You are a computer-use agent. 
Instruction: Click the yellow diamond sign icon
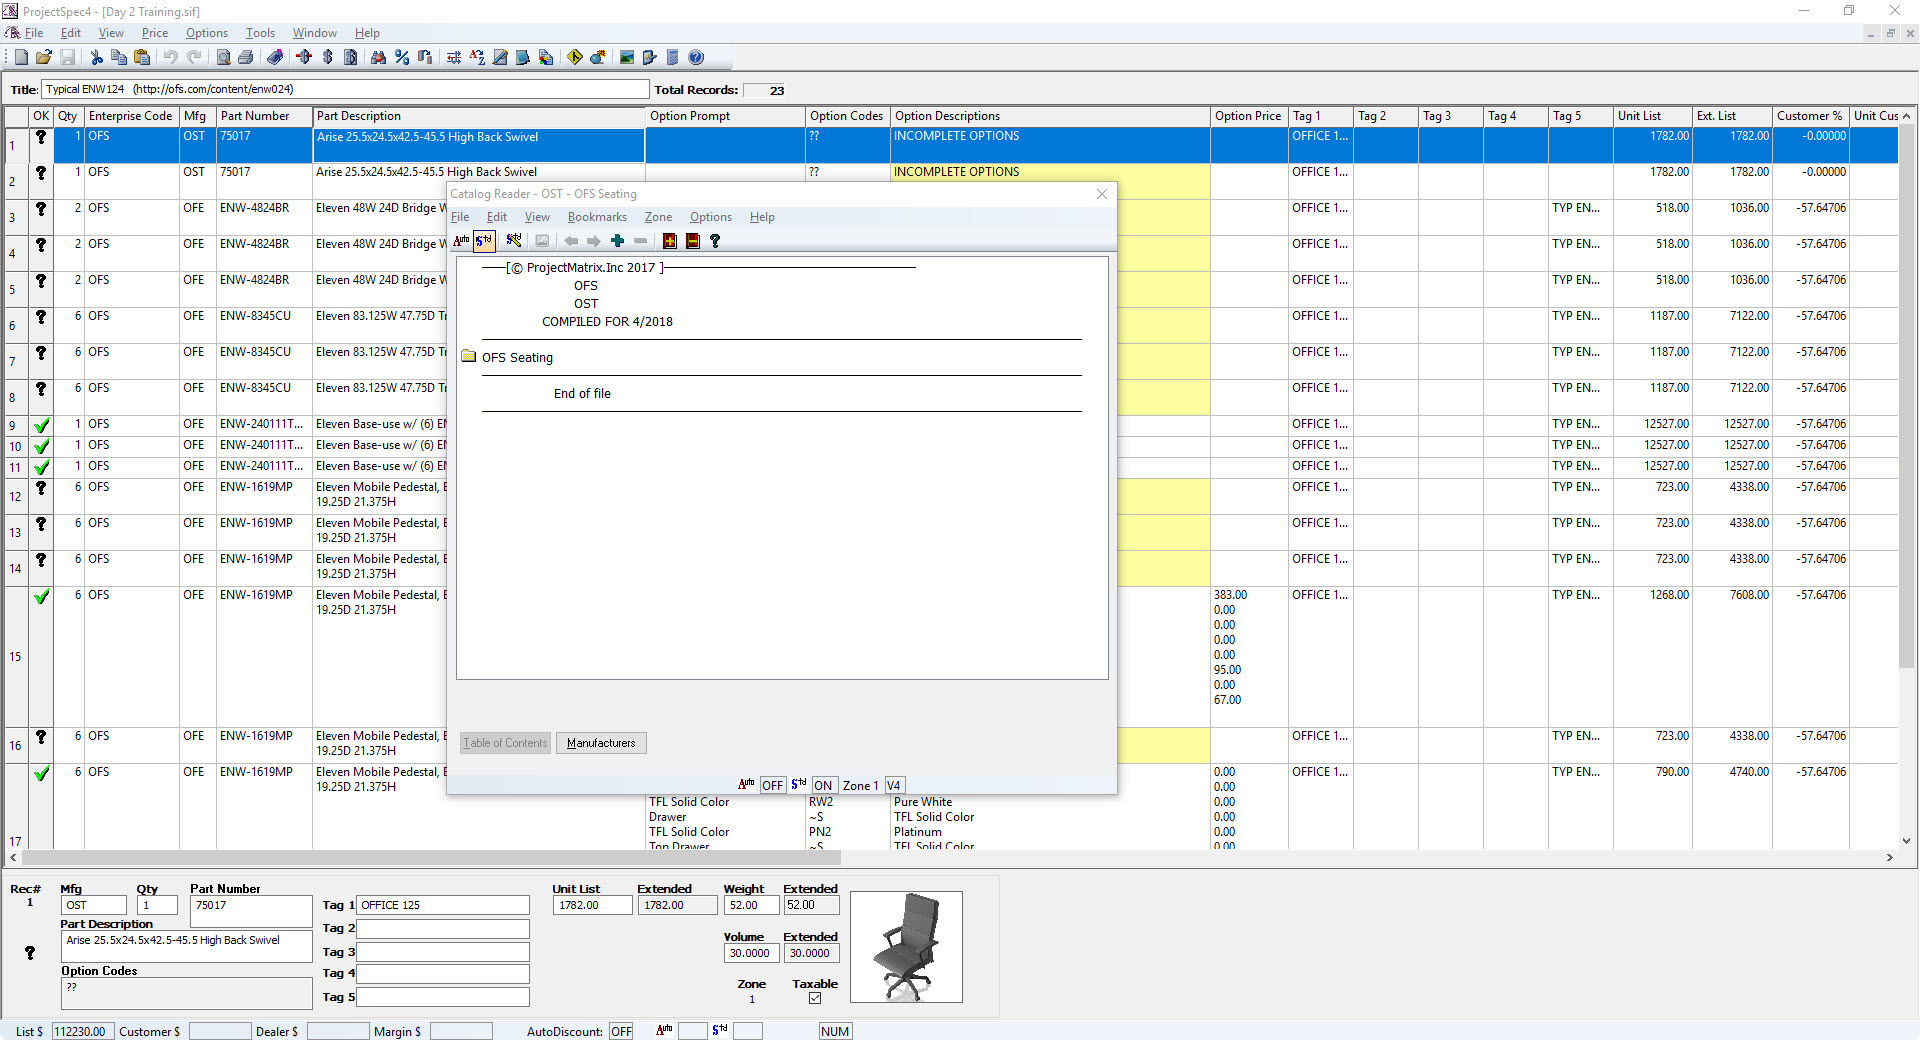[x=575, y=57]
